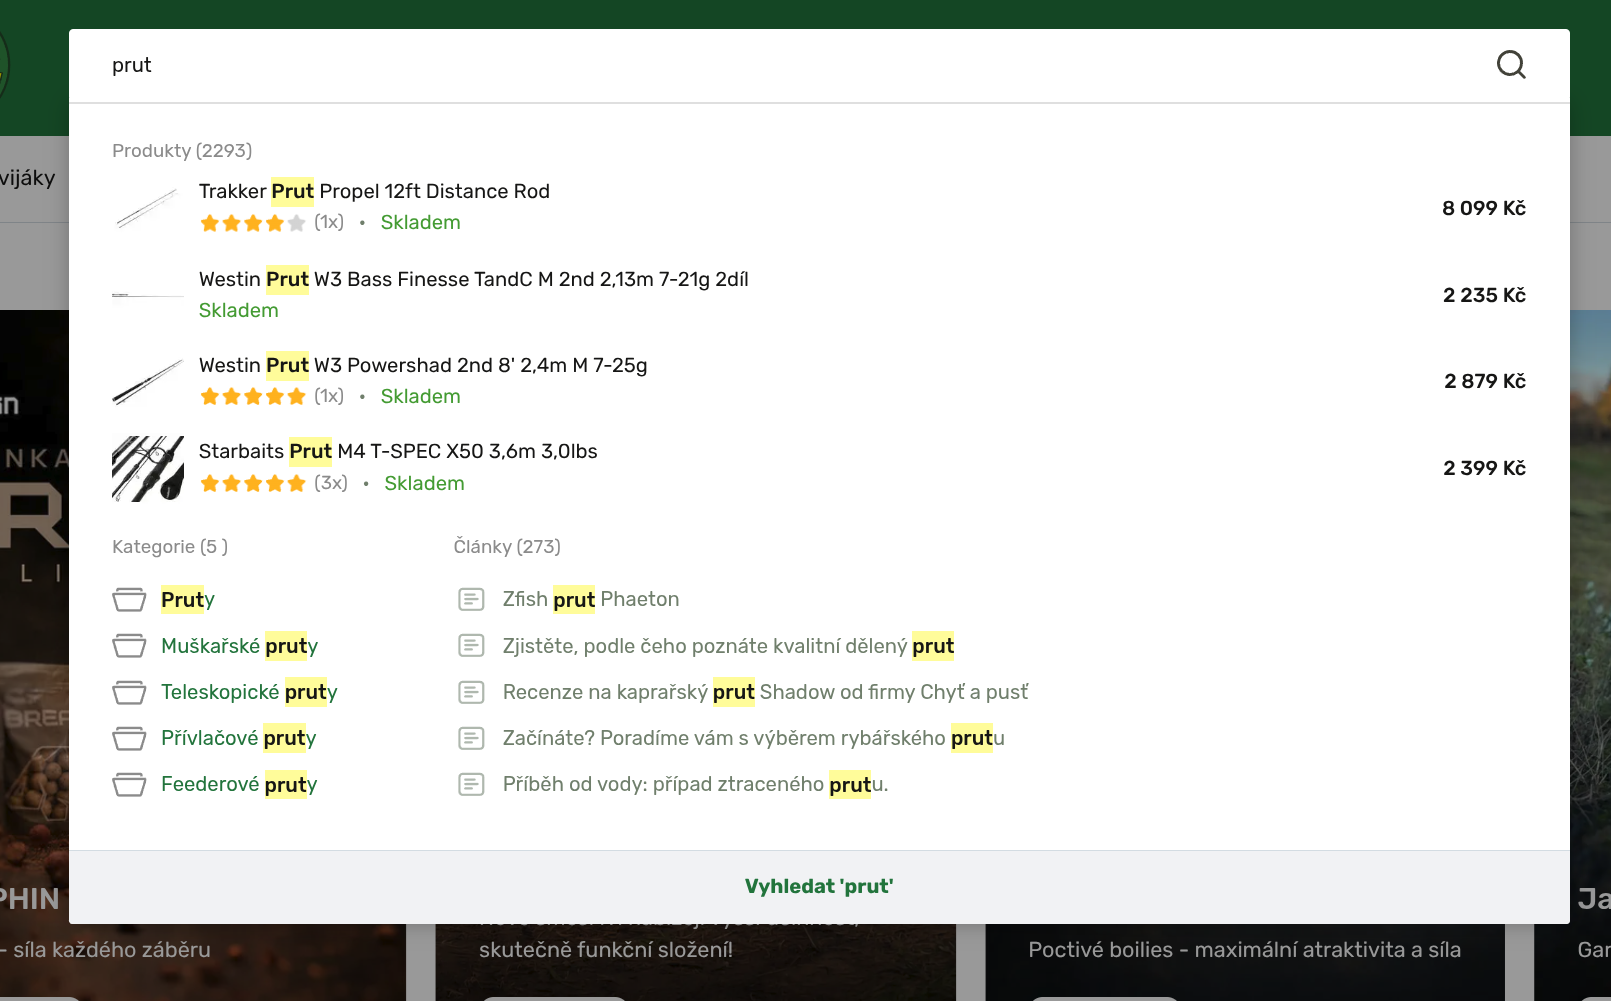1611x1001 pixels.
Task: Click the Produkty (2293) heading
Action: point(182,151)
